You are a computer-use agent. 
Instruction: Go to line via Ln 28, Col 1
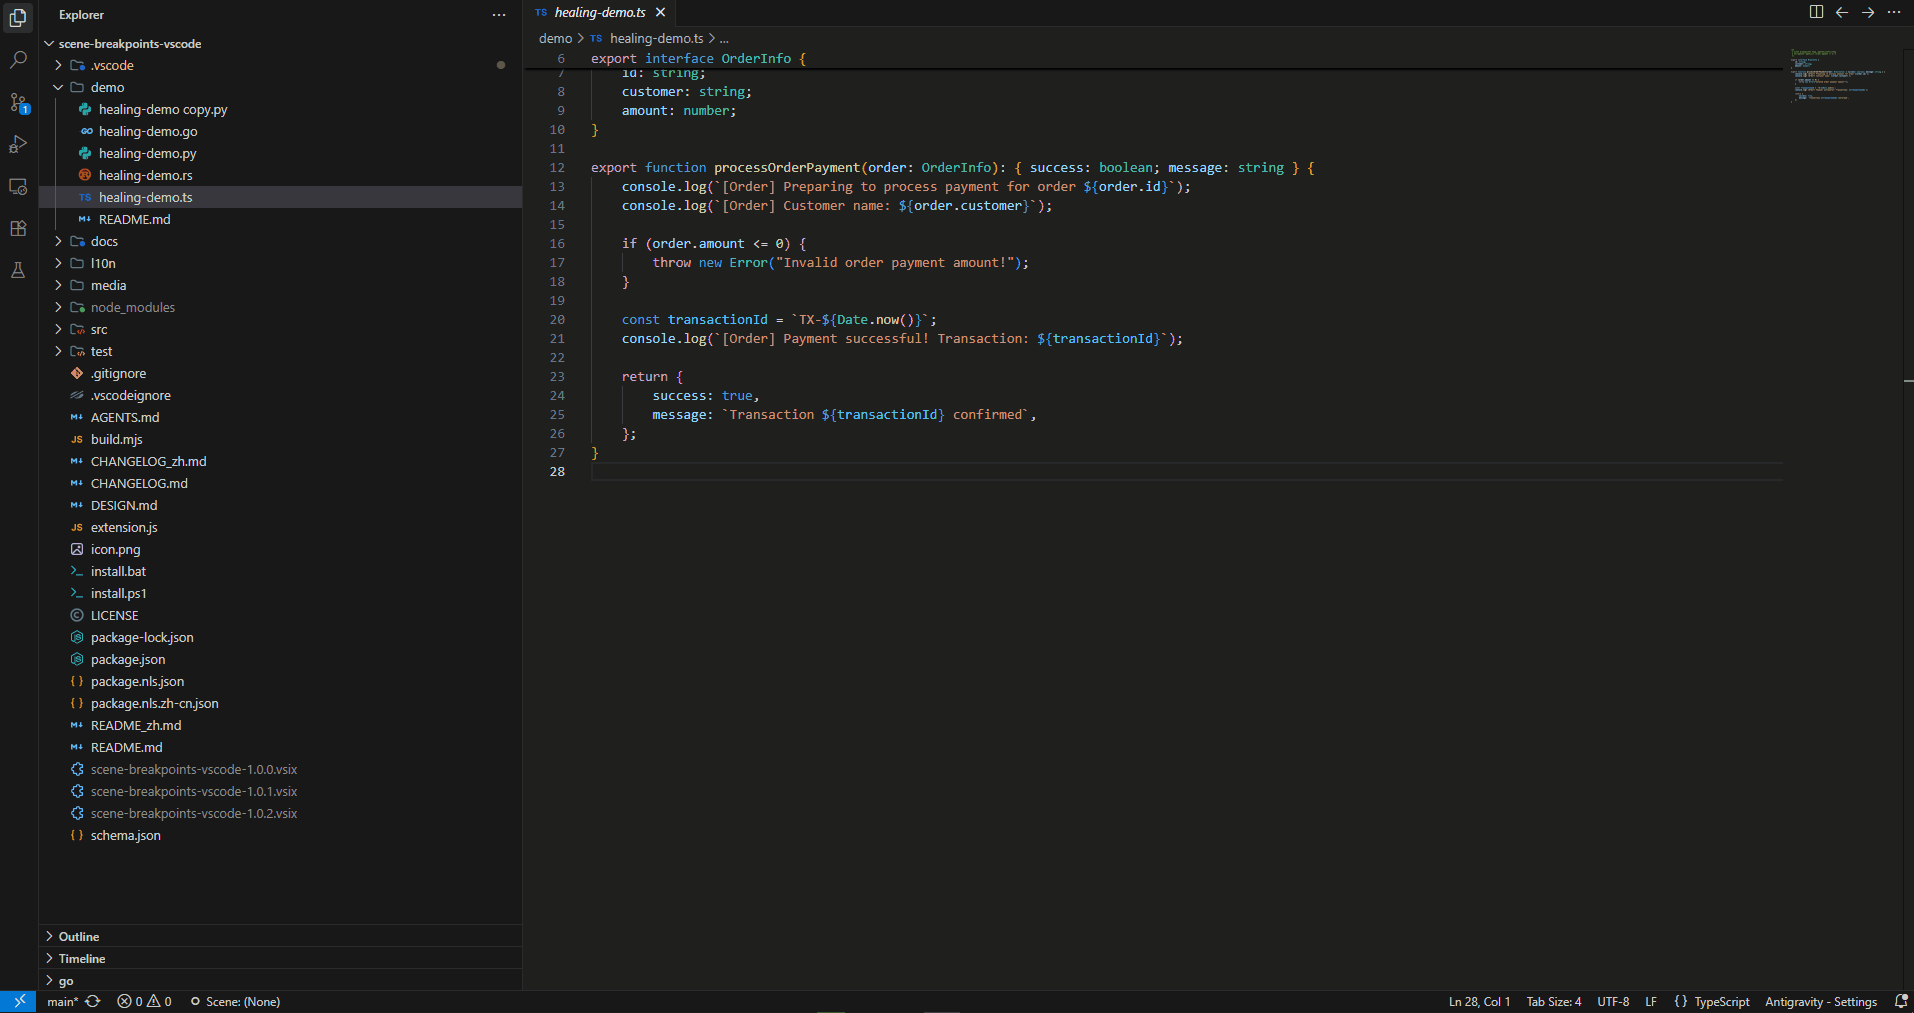pyautogui.click(x=1479, y=1001)
